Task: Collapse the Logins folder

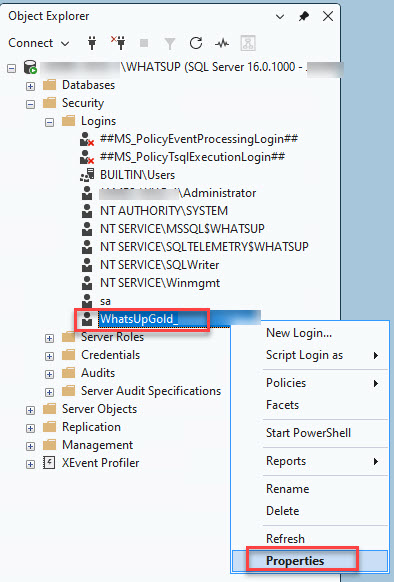Action: 49,122
